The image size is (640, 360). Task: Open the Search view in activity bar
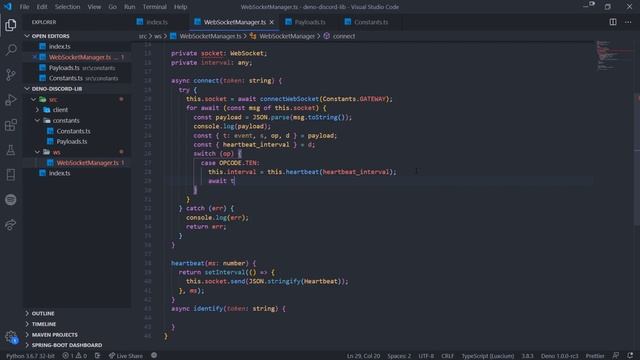tap(11, 50)
